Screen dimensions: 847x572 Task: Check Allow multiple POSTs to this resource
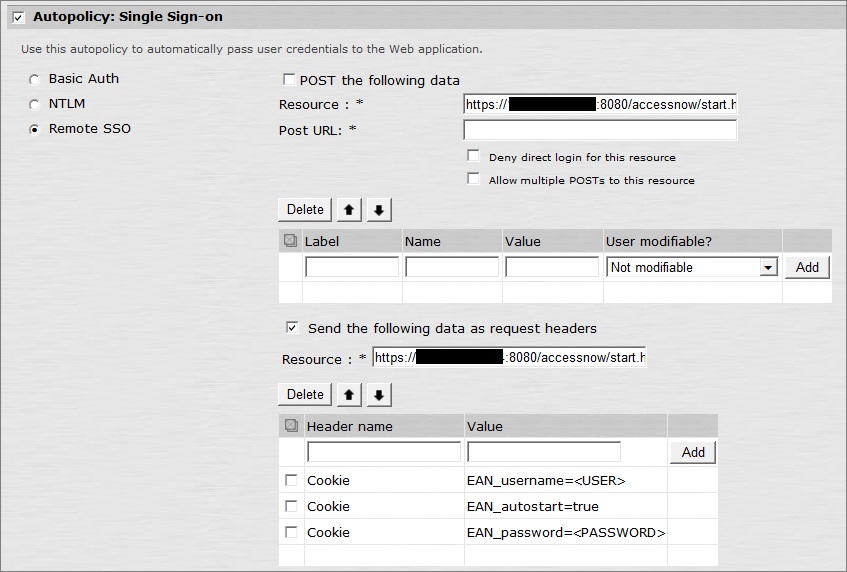tap(474, 180)
